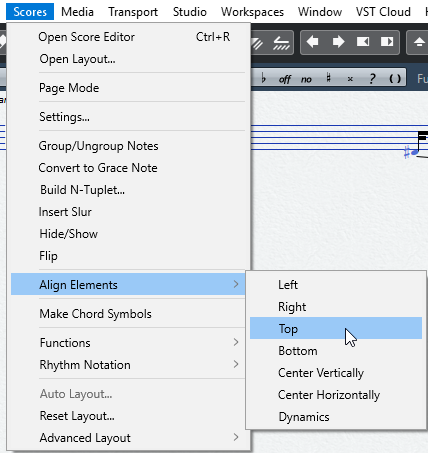Select Group/Ungroup Notes
Viewport: 428px width, 453px height.
pyautogui.click(x=128, y=146)
